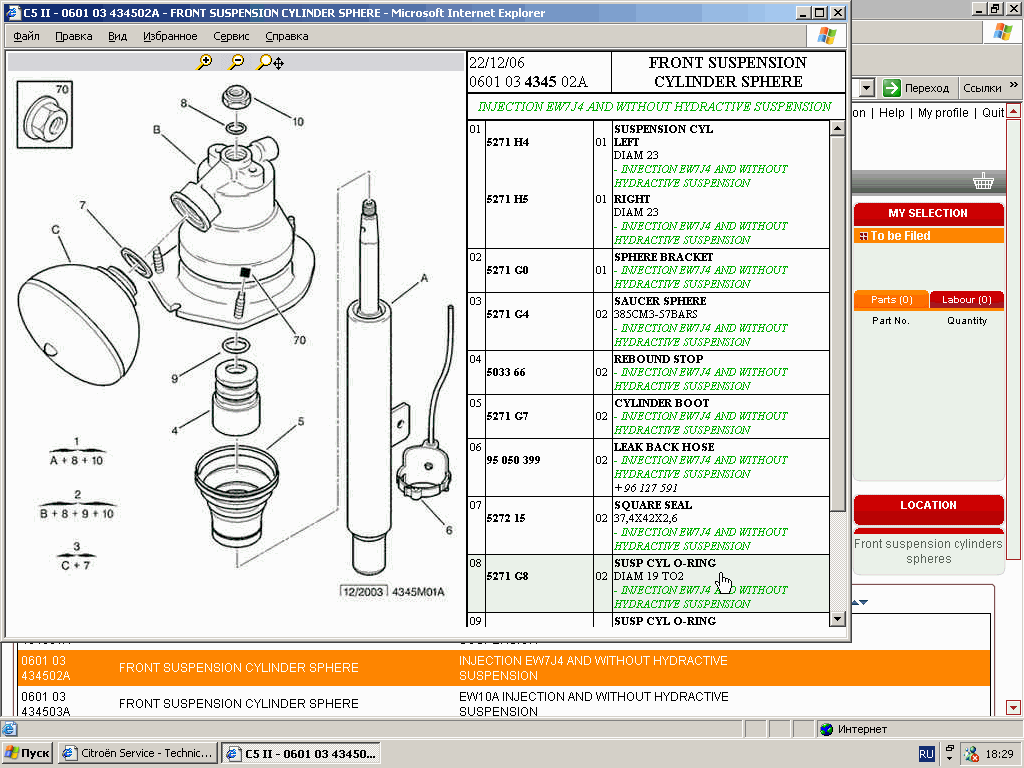Click the C5 II taskbar window button

(x=301, y=753)
